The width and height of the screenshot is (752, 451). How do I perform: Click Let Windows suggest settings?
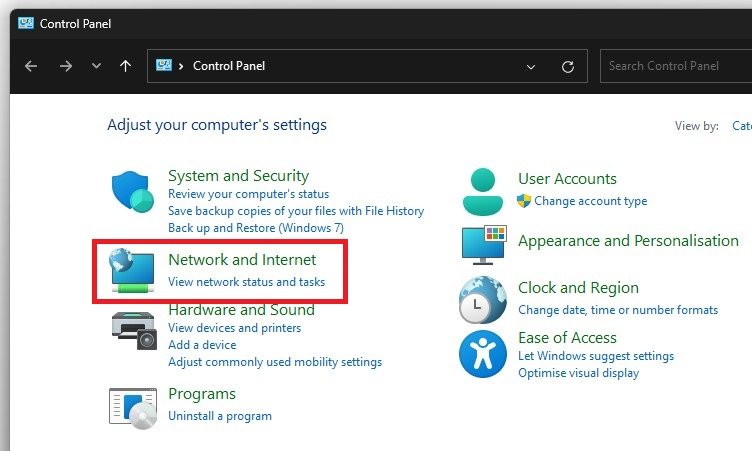tap(596, 356)
